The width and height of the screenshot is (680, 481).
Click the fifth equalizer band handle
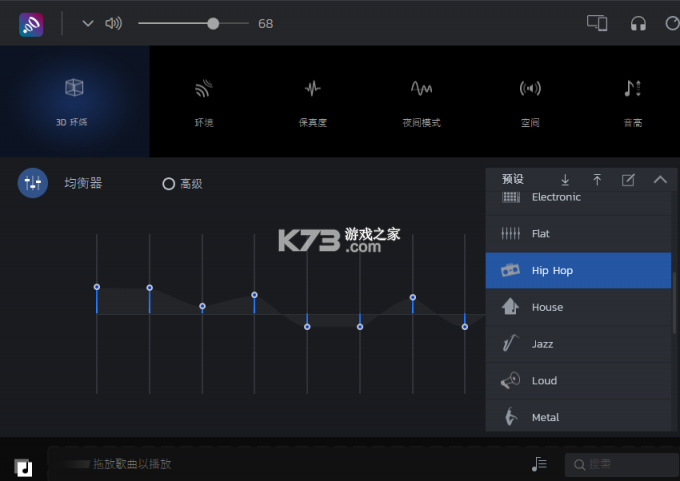pos(307,327)
